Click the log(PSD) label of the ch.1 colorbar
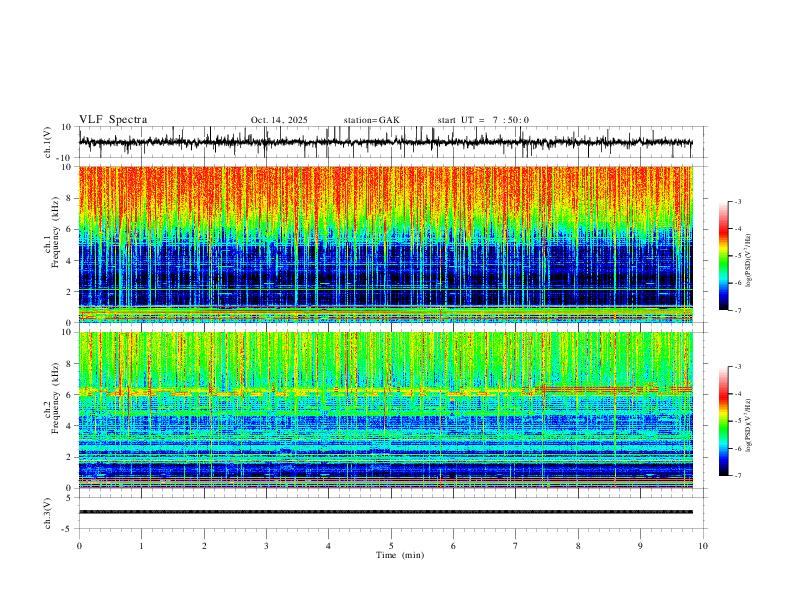This screenshot has height=612, width=792. tap(748, 261)
